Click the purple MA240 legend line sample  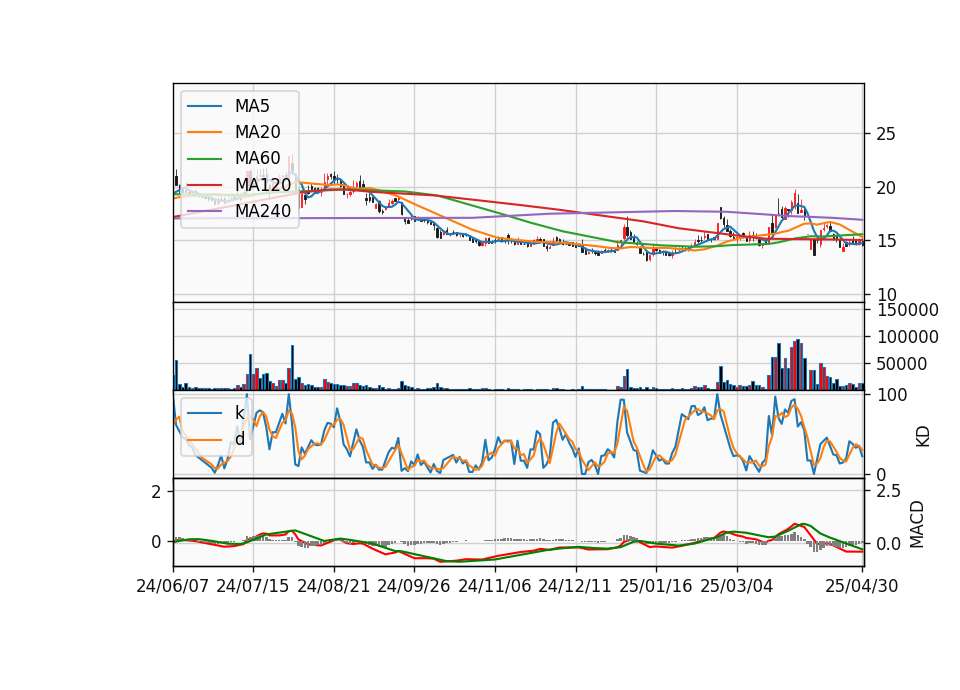[x=204, y=211]
